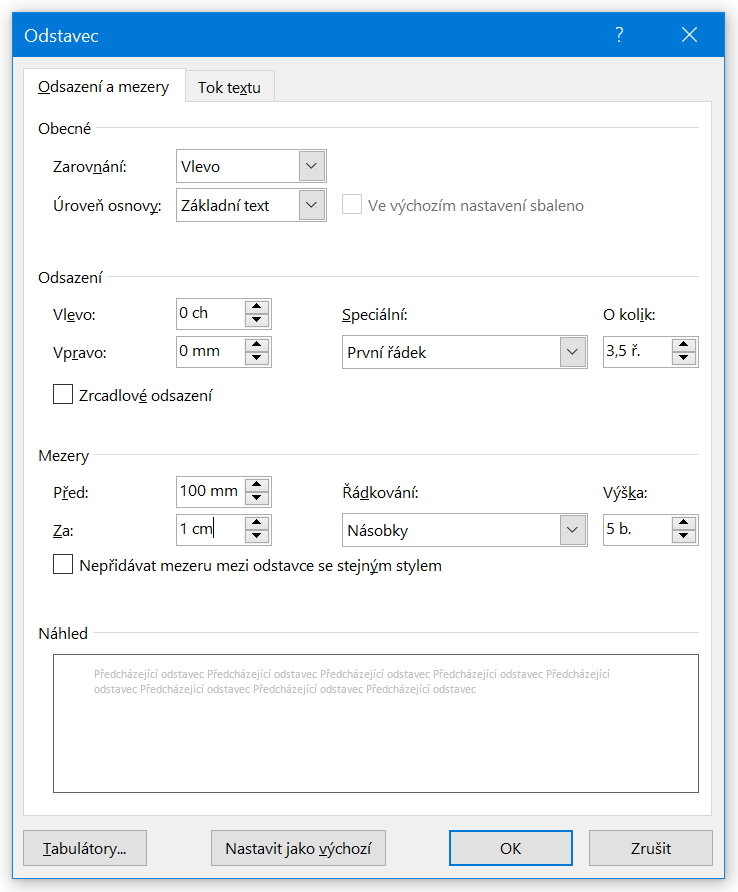The width and height of the screenshot is (738, 892).
Task: Click Nastavit jako výchozí button
Action: (298, 848)
